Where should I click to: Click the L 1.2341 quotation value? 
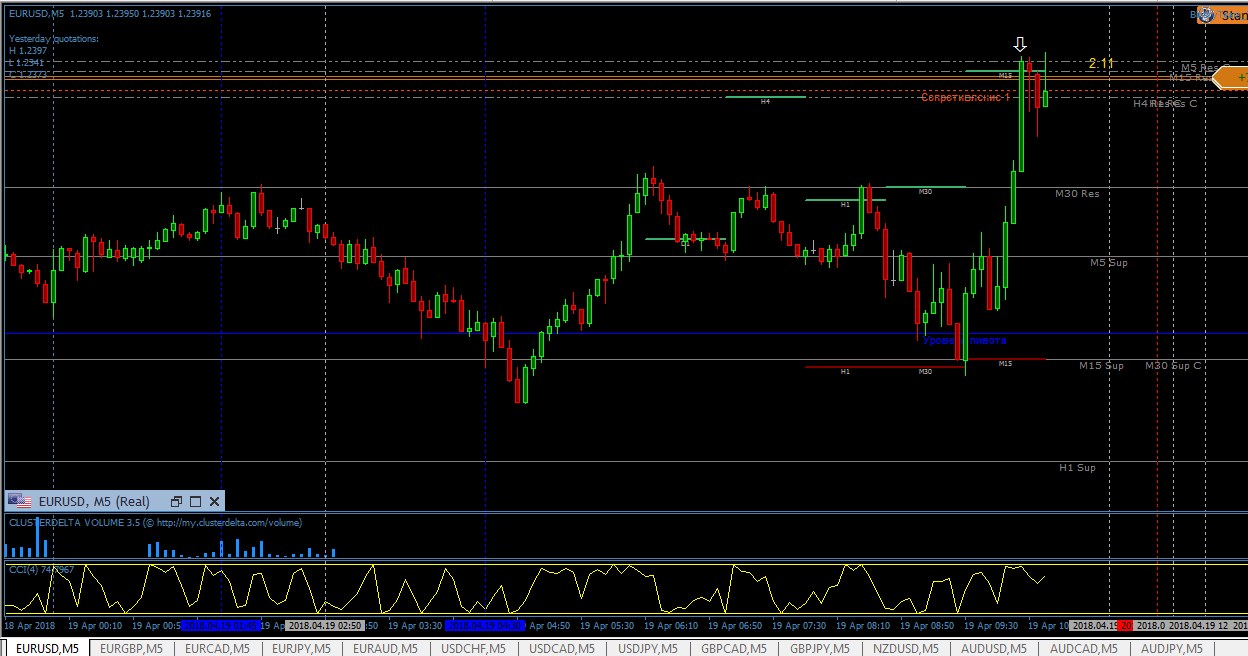tap(28, 62)
